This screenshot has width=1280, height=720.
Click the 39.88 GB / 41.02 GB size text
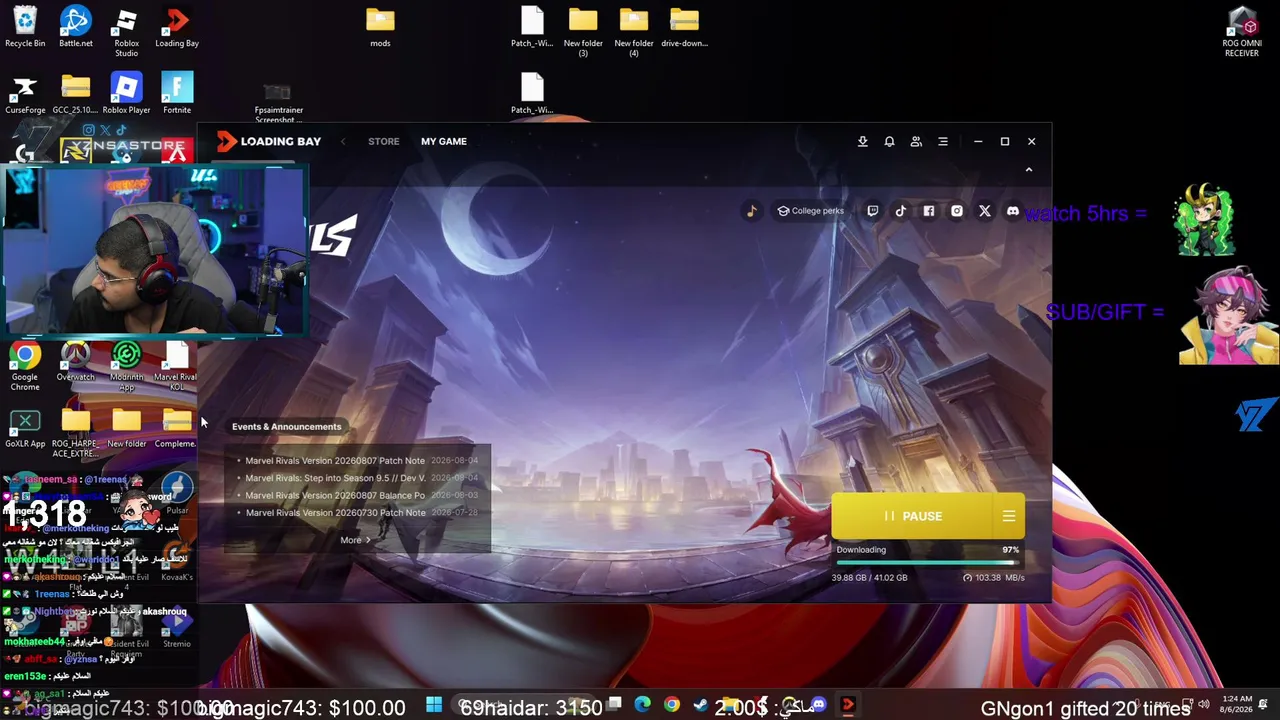pyautogui.click(x=870, y=577)
